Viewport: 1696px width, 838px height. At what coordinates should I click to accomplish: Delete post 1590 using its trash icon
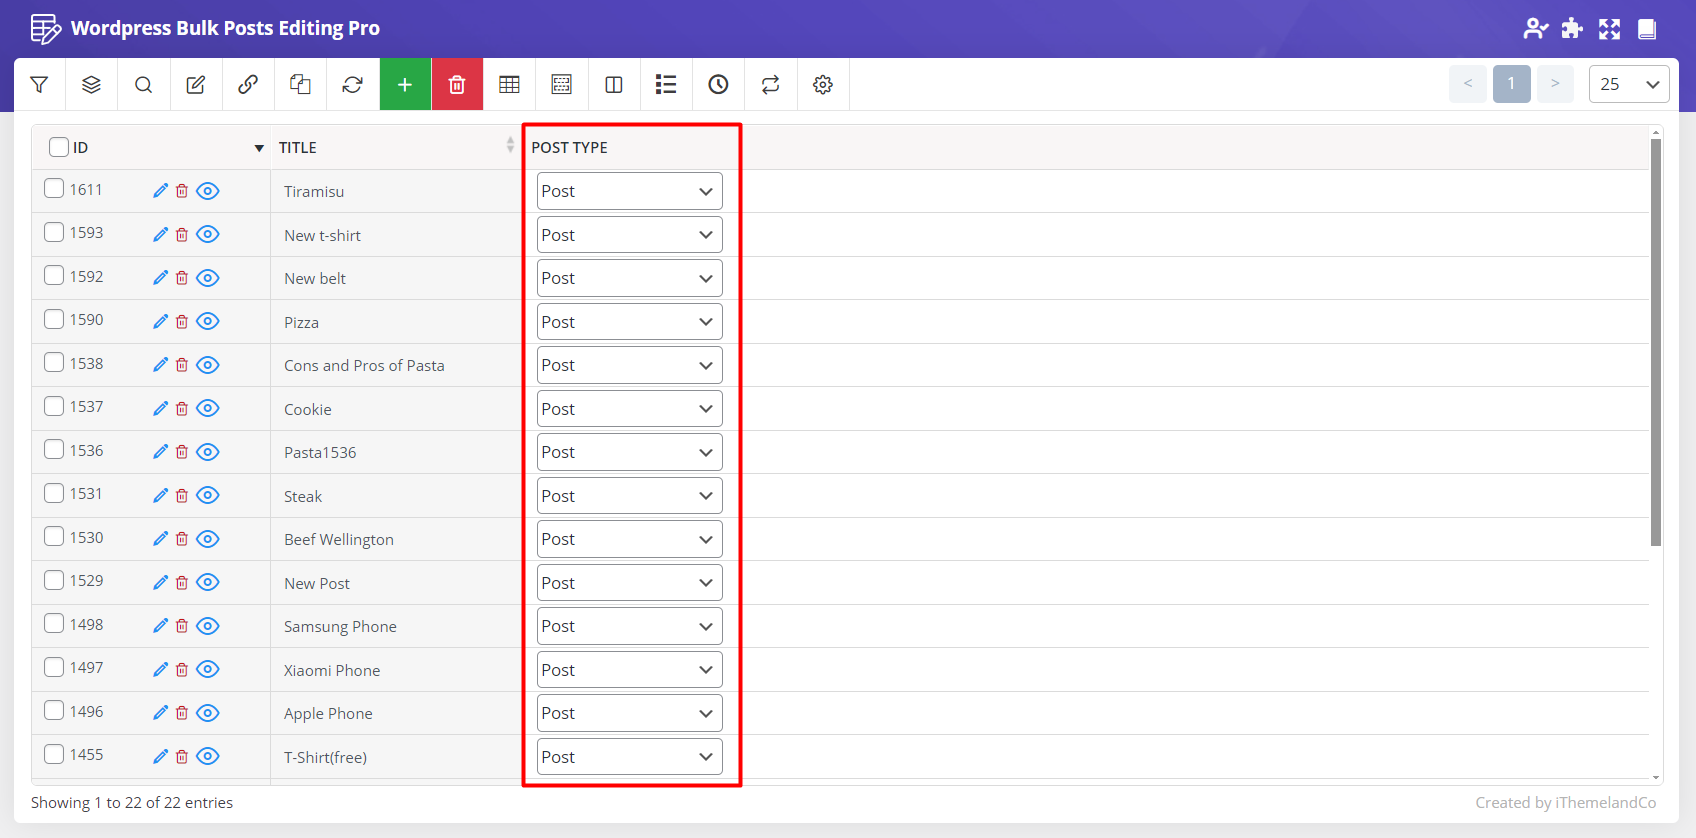(182, 322)
